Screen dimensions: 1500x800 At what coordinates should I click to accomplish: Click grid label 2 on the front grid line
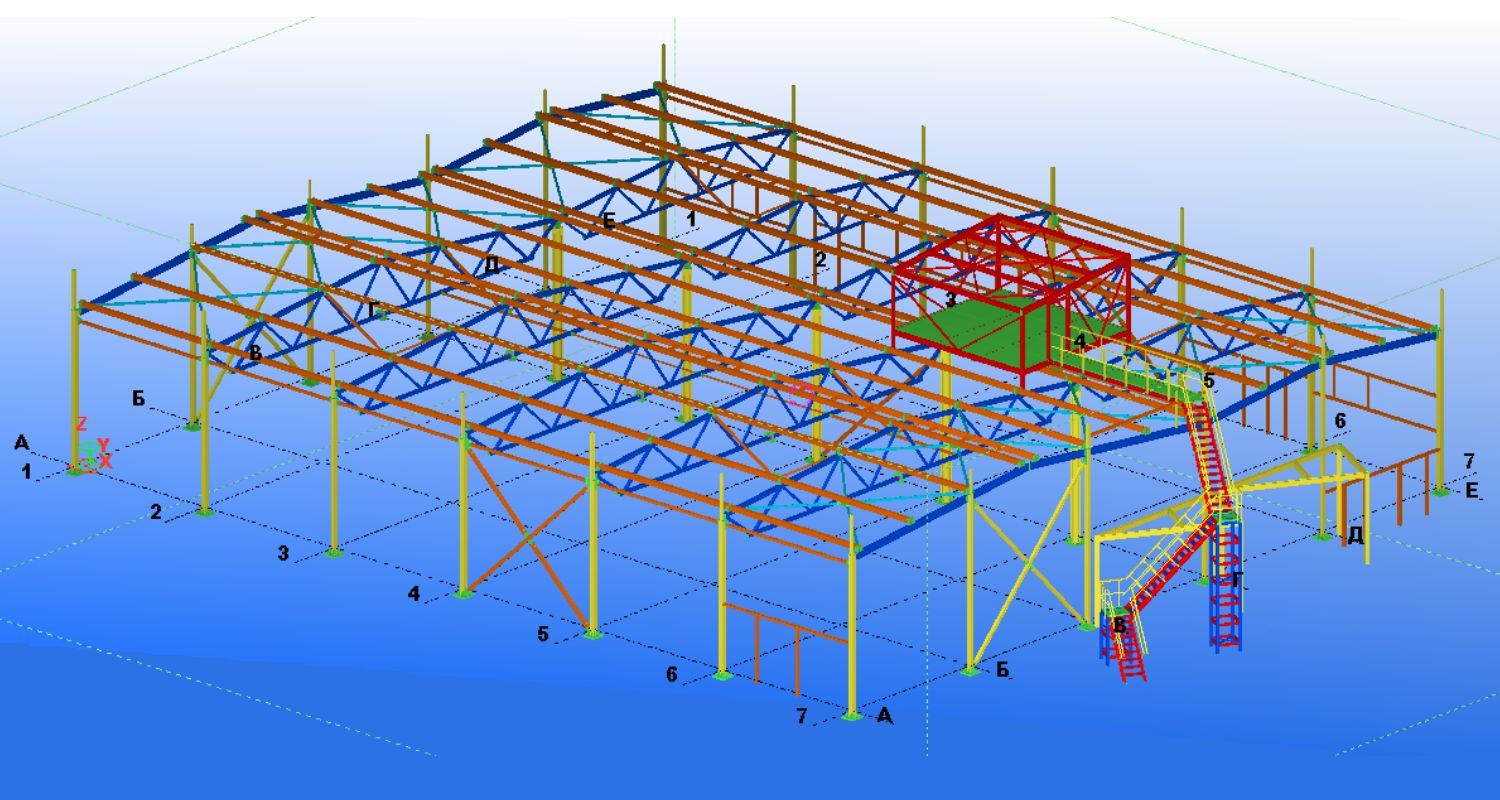pos(156,512)
